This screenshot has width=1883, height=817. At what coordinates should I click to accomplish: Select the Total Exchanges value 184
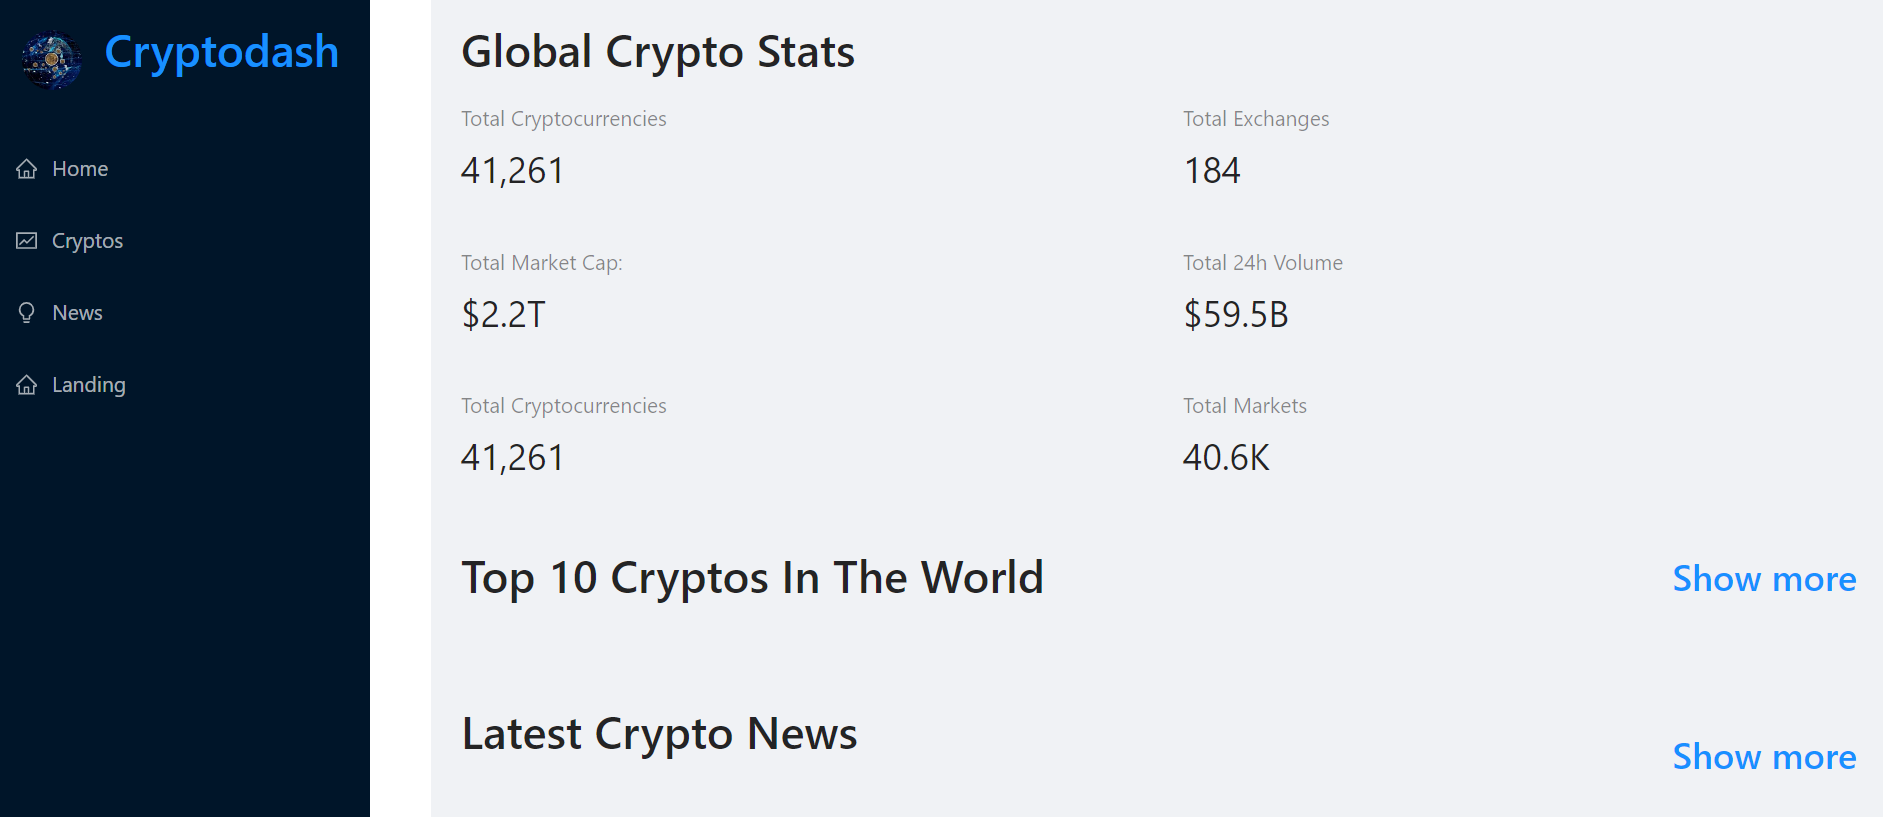coord(1212,171)
